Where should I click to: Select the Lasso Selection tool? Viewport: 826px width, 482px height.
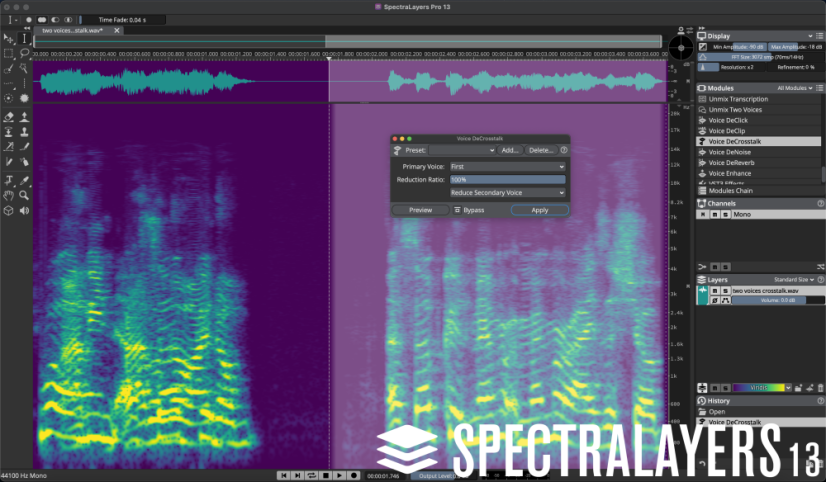coord(24,53)
